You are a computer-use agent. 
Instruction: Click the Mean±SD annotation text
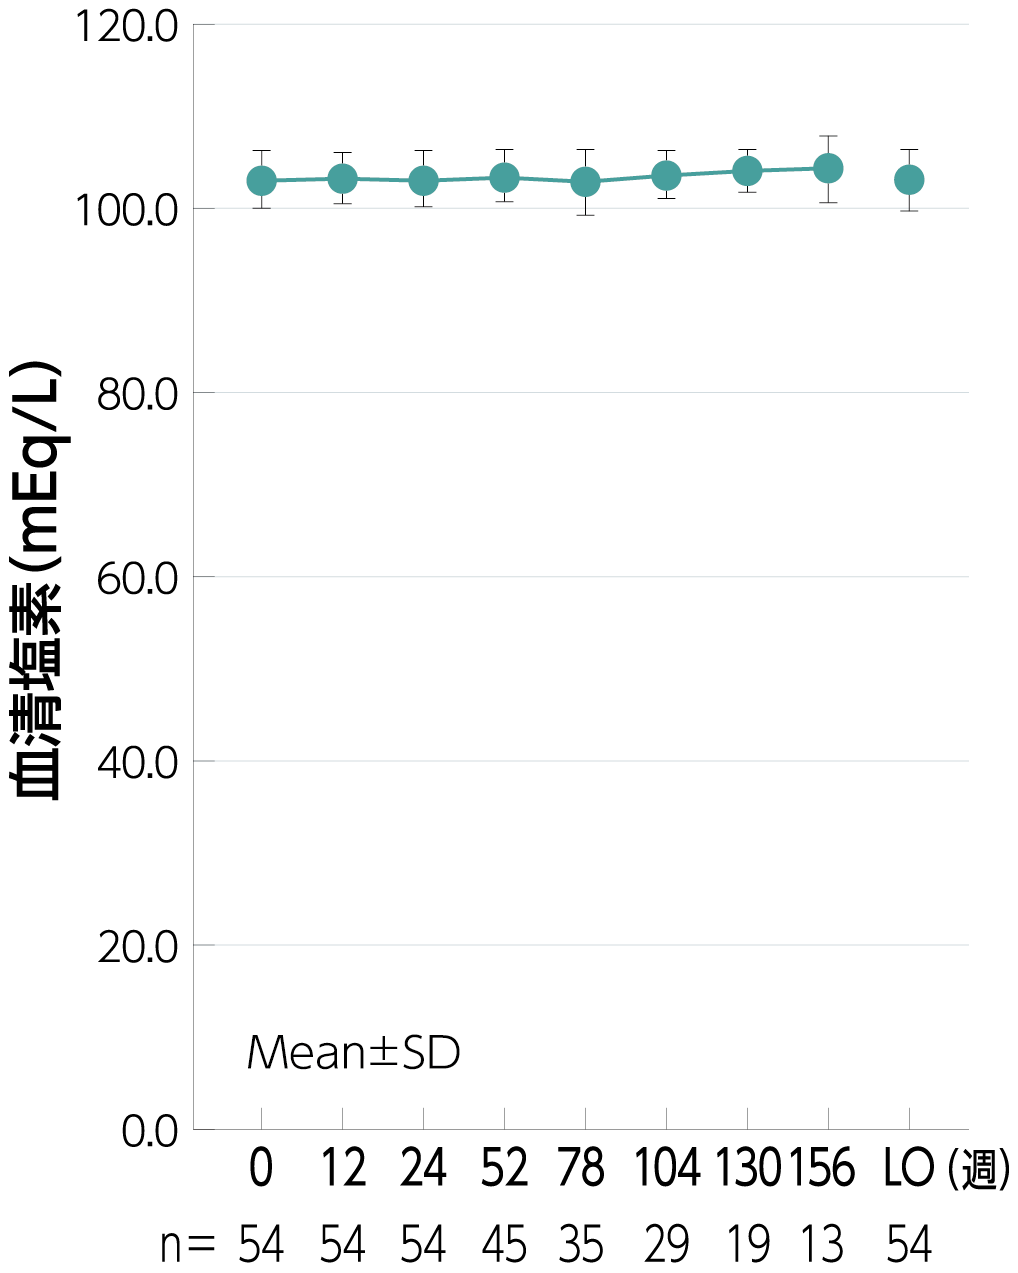click(x=353, y=1053)
